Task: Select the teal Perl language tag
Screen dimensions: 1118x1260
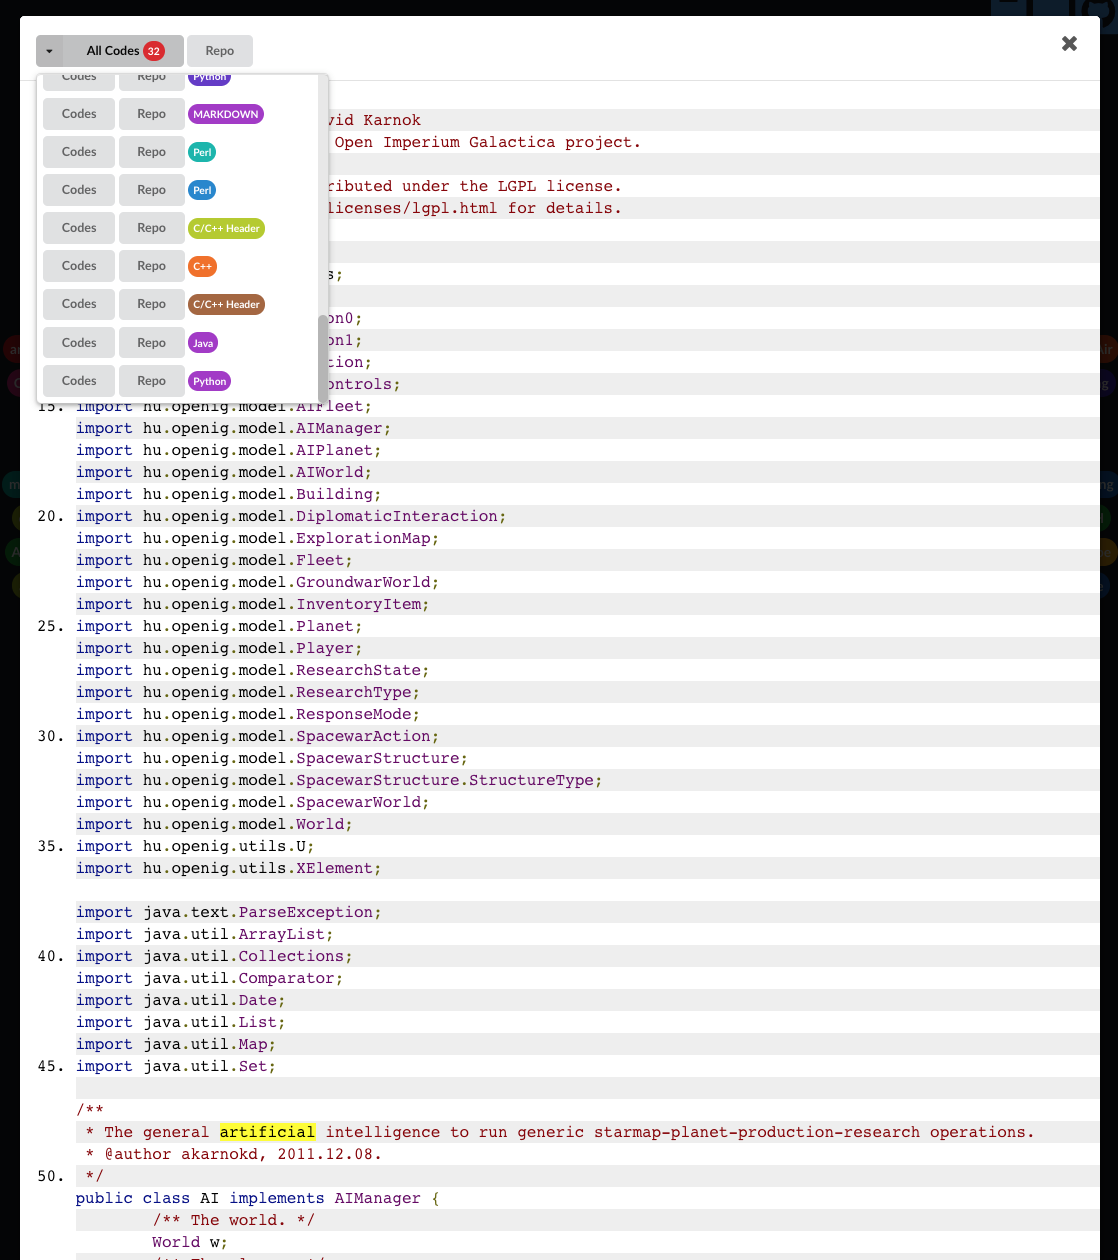Action: (x=202, y=152)
